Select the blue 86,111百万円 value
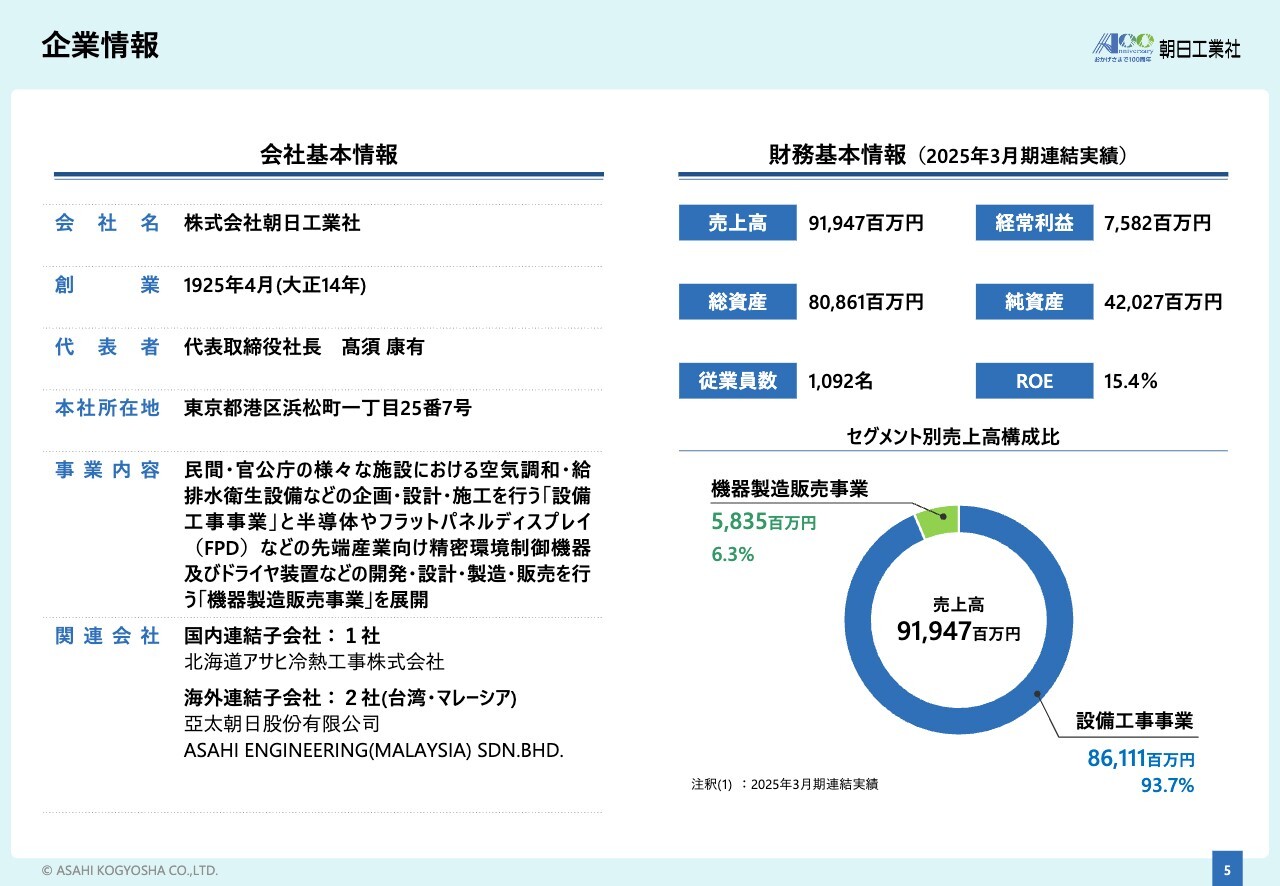1280x886 pixels. 1141,759
